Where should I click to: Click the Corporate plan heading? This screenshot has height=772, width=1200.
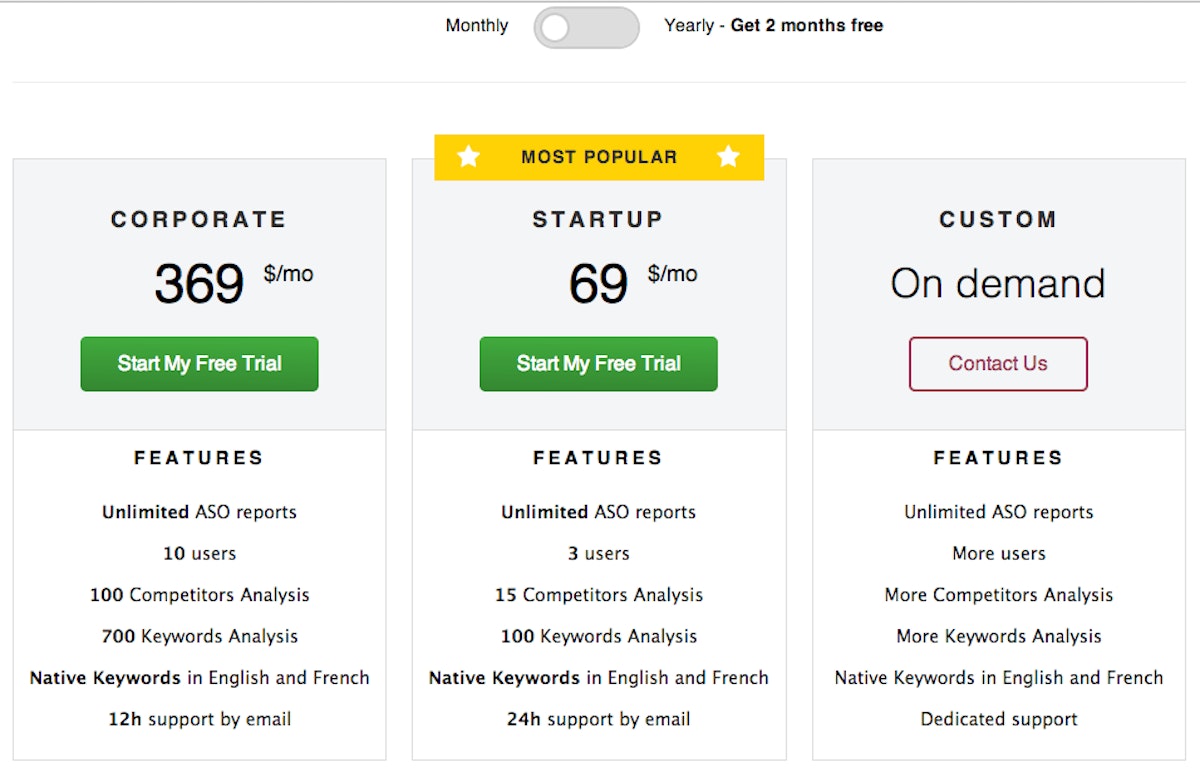pyautogui.click(x=199, y=220)
